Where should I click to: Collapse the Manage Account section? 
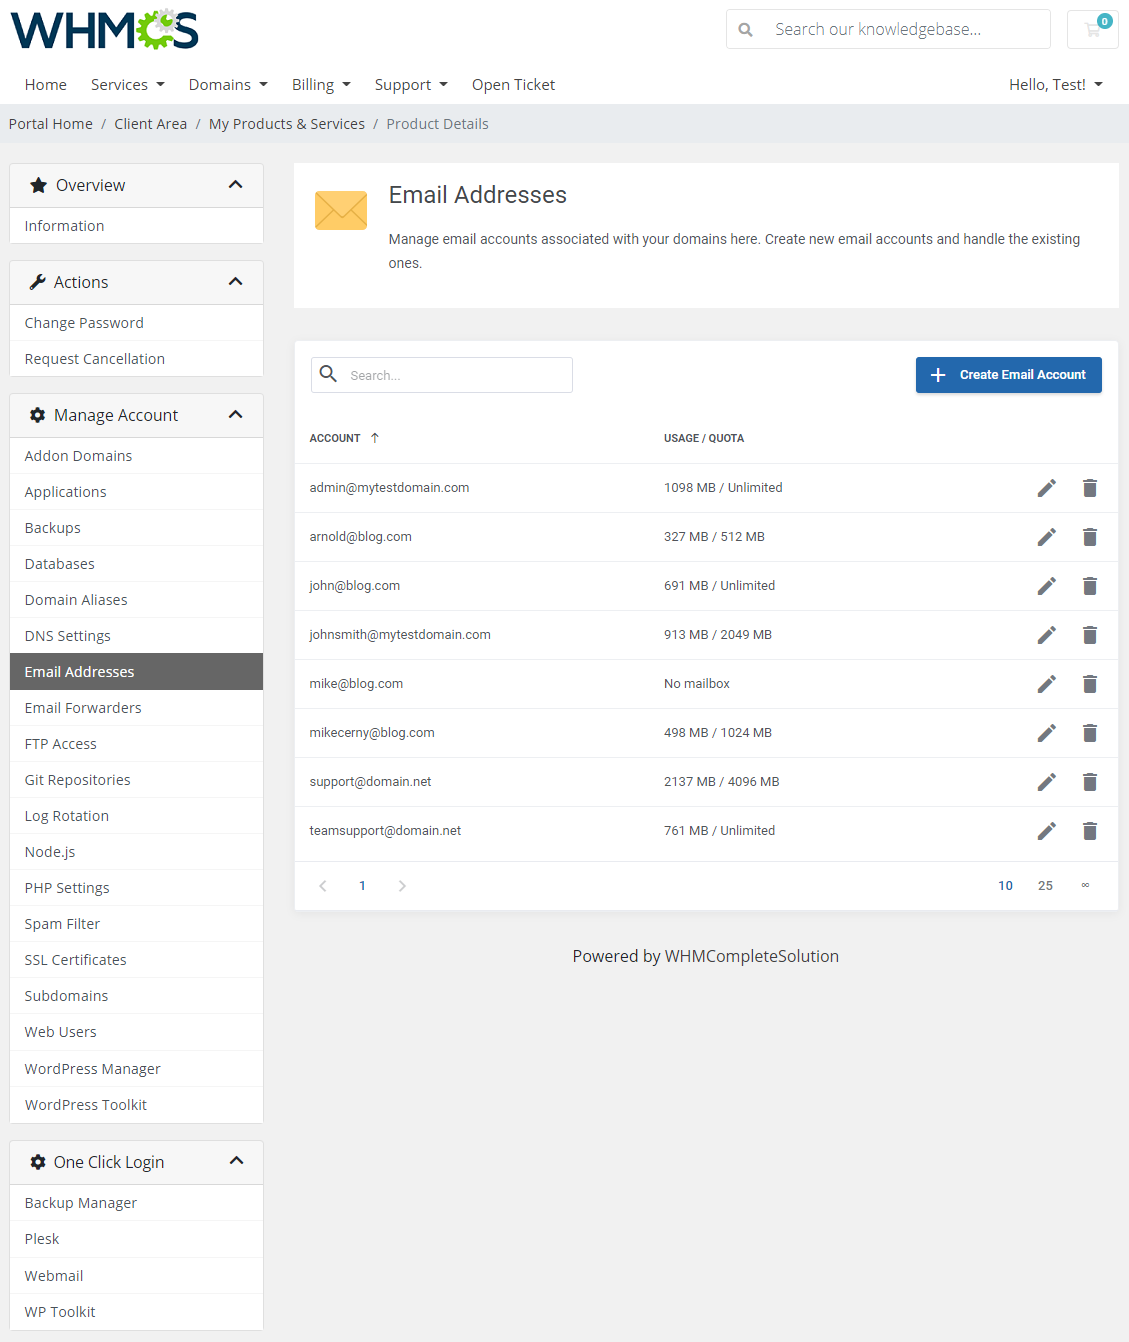[x=236, y=414]
